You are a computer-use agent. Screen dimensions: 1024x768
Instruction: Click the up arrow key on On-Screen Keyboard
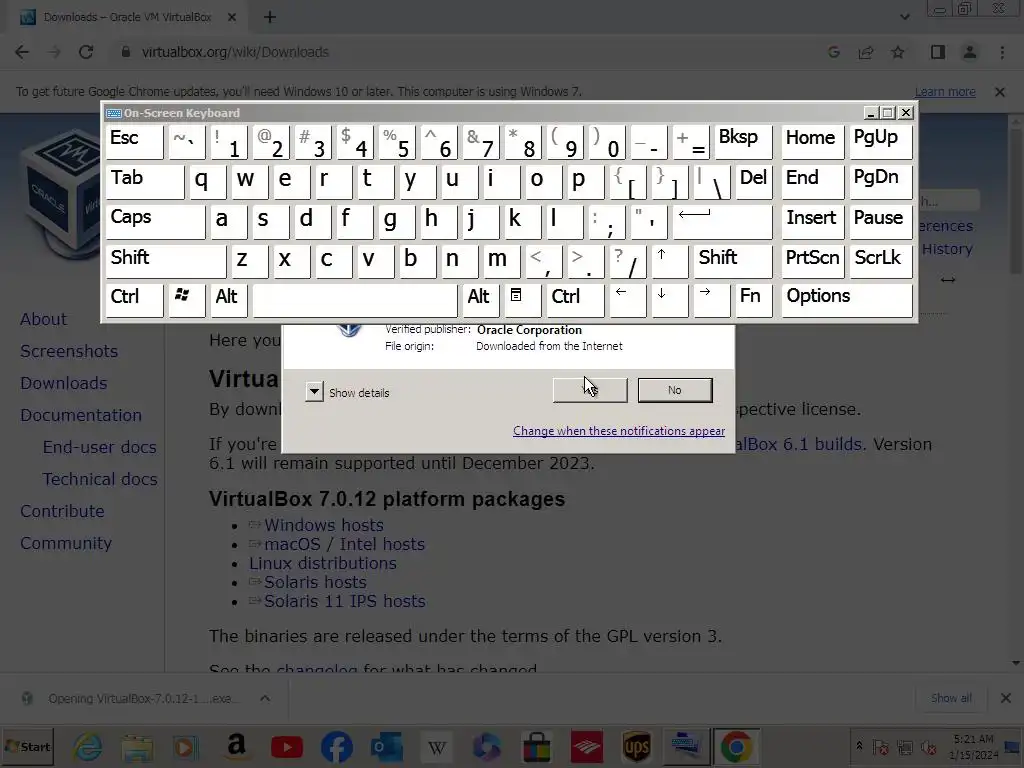click(x=669, y=261)
